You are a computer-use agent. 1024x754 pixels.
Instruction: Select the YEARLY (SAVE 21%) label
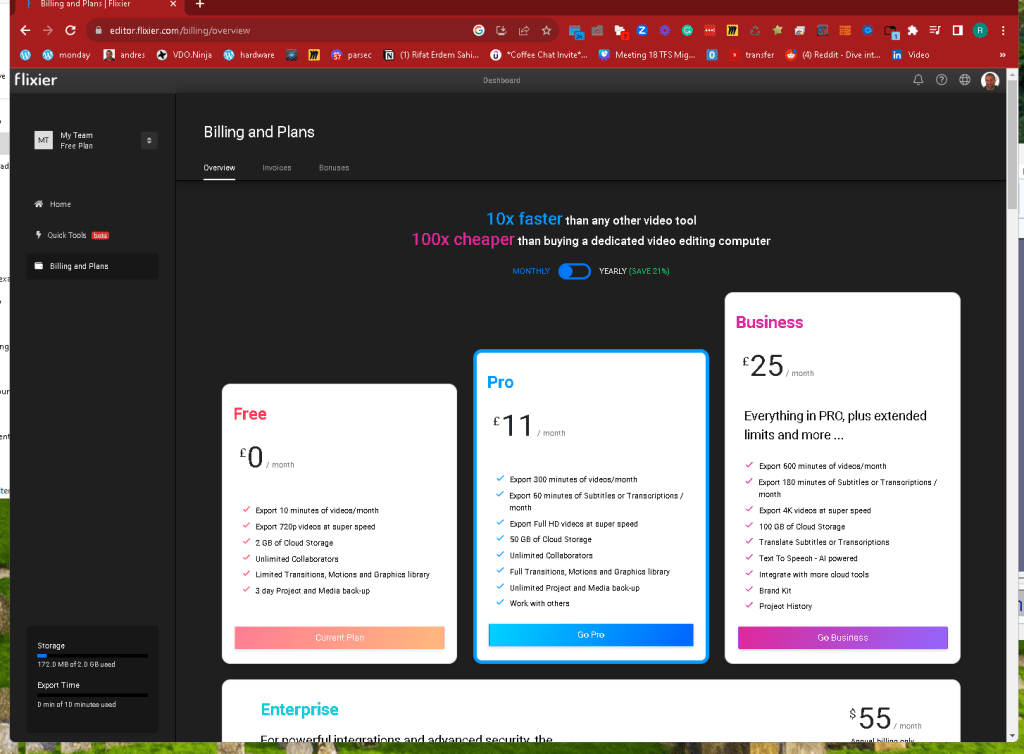coord(634,271)
